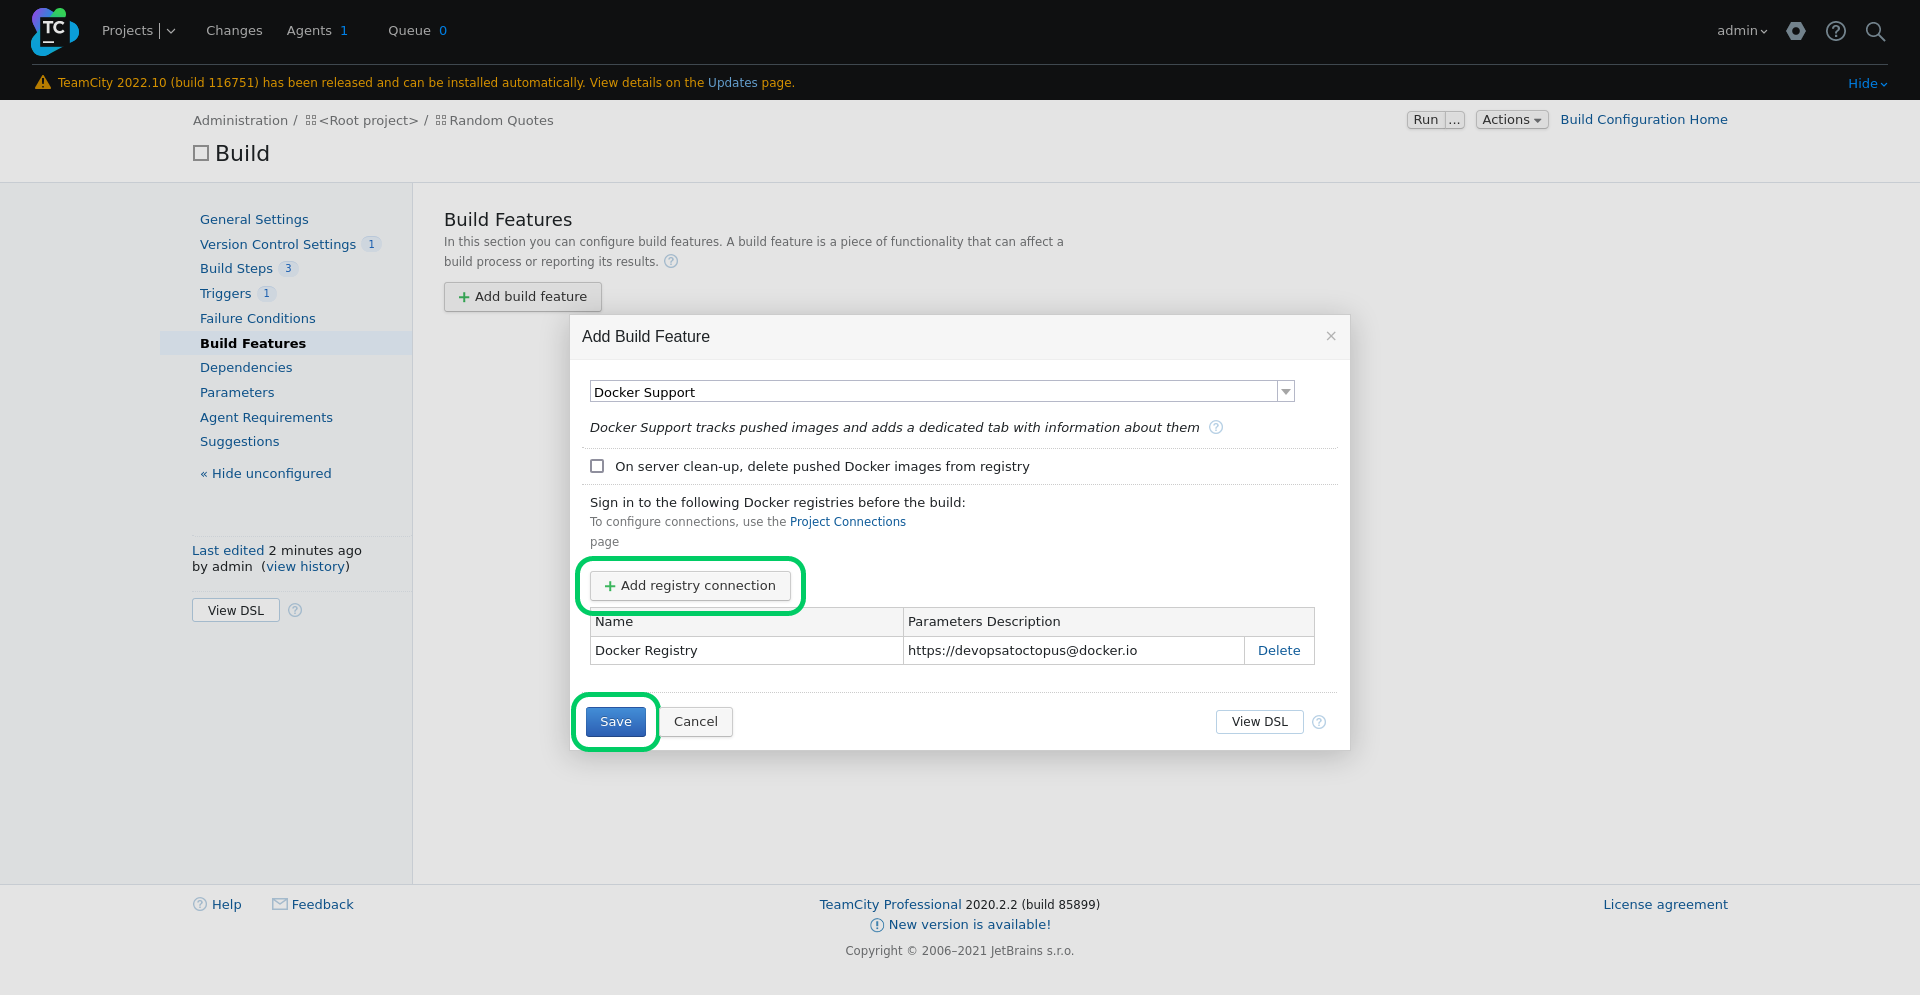Open the admin user menu

coord(1742,31)
